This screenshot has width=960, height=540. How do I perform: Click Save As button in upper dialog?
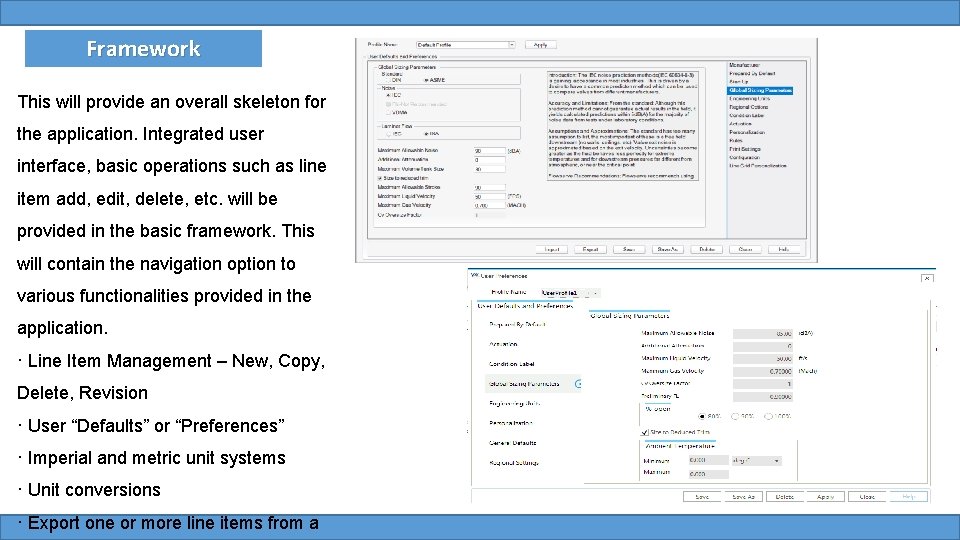pyautogui.click(x=667, y=250)
